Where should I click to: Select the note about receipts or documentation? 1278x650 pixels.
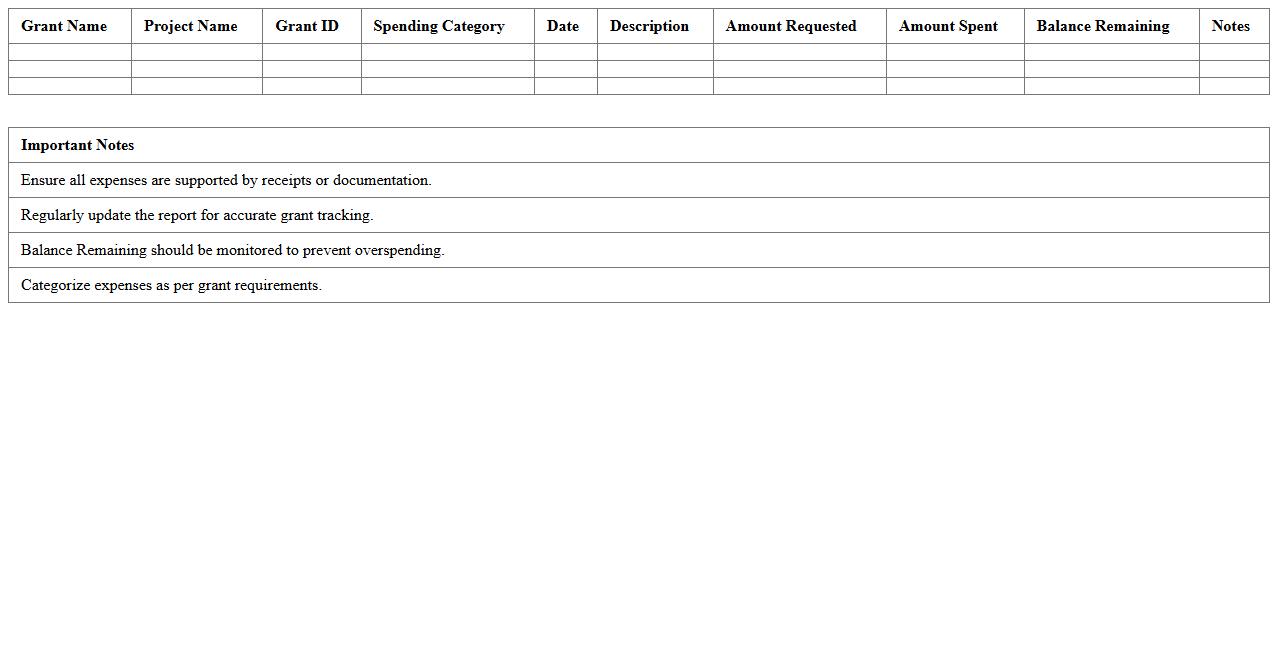pos(226,180)
